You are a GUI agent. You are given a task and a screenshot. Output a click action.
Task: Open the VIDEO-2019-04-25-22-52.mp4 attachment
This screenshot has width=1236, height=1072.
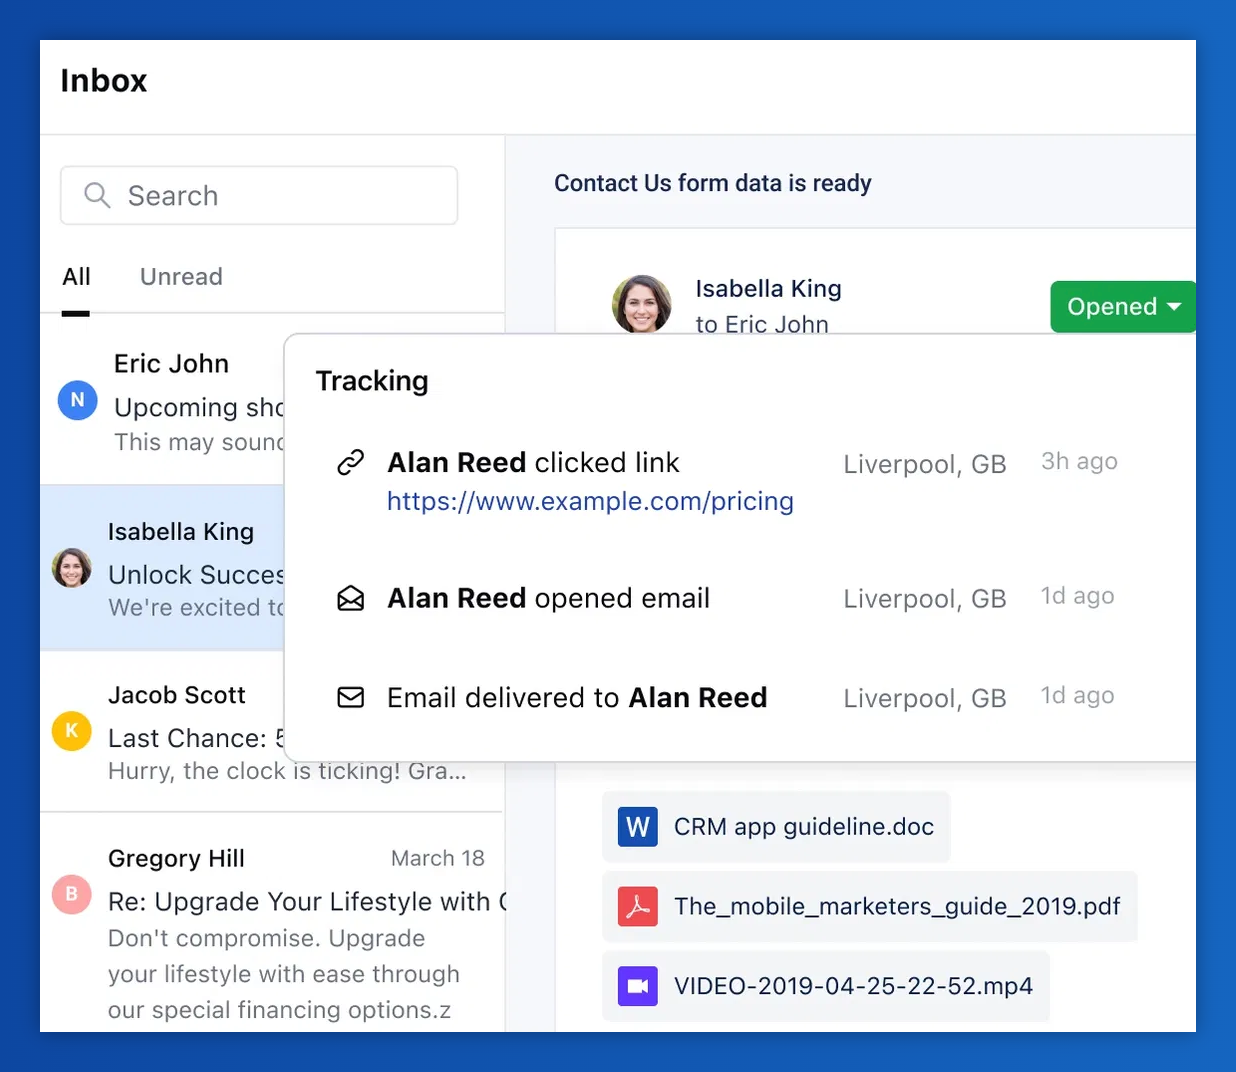(x=826, y=986)
